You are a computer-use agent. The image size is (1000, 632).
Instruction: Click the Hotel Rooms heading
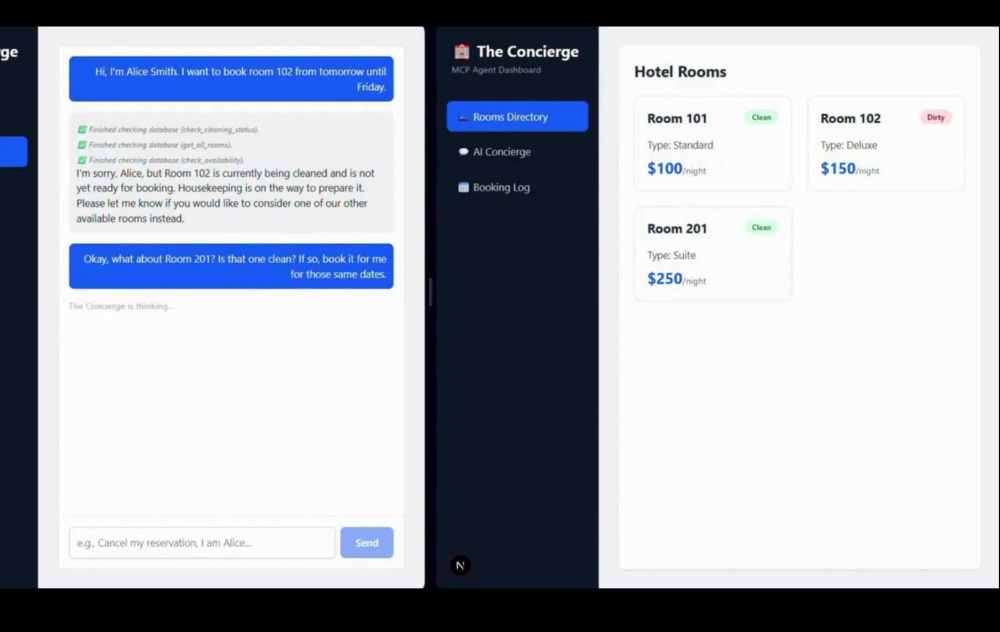(x=680, y=71)
